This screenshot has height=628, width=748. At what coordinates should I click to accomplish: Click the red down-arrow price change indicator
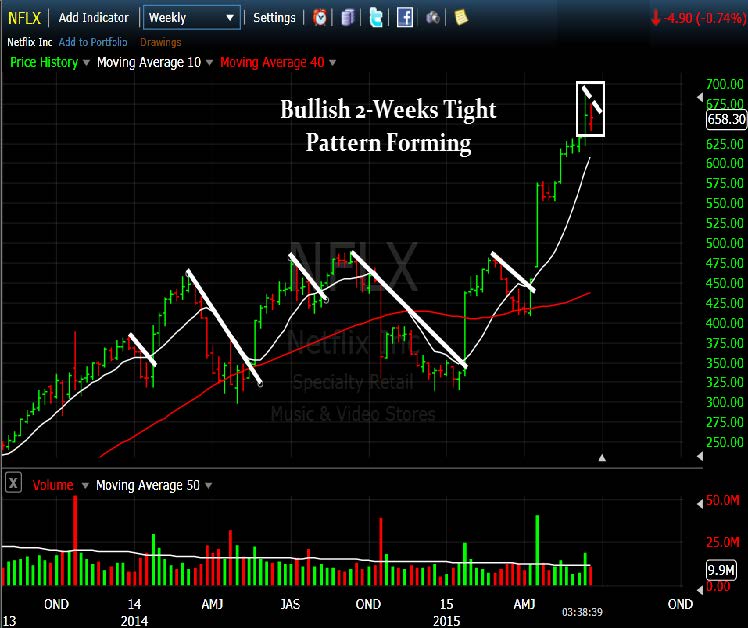point(655,18)
